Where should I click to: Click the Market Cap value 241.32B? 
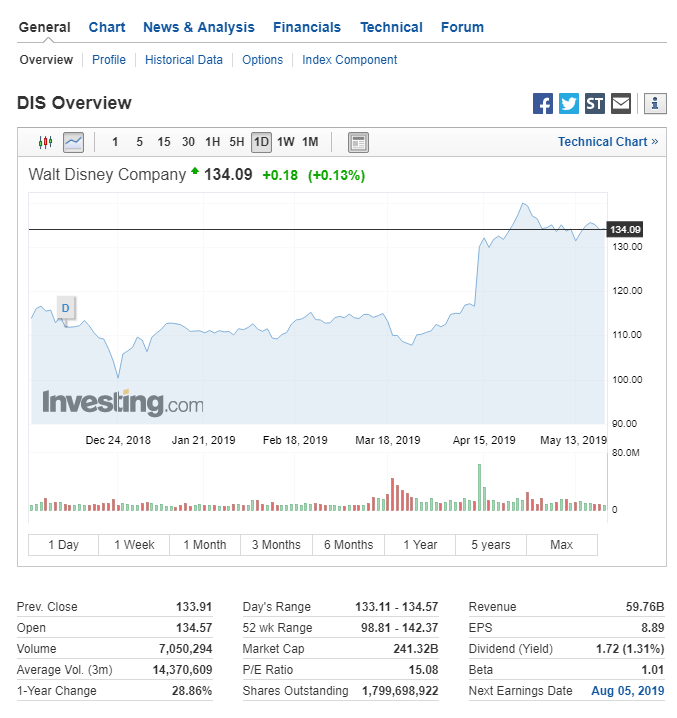point(416,649)
